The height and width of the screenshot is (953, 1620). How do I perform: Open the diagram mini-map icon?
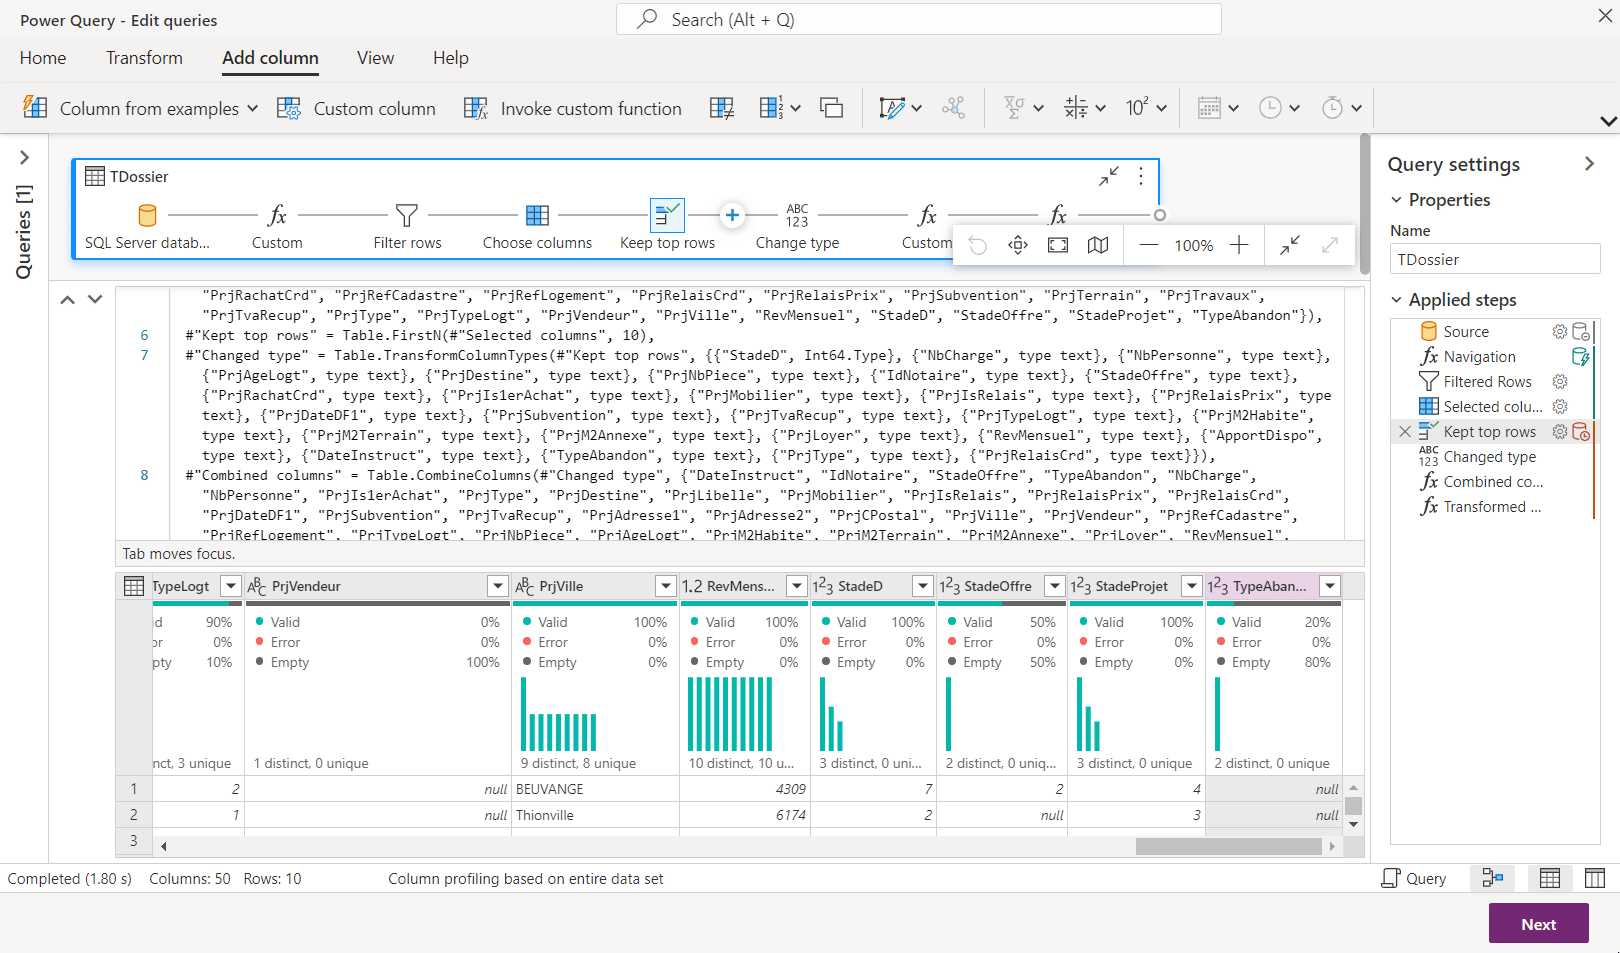pyautogui.click(x=1098, y=245)
